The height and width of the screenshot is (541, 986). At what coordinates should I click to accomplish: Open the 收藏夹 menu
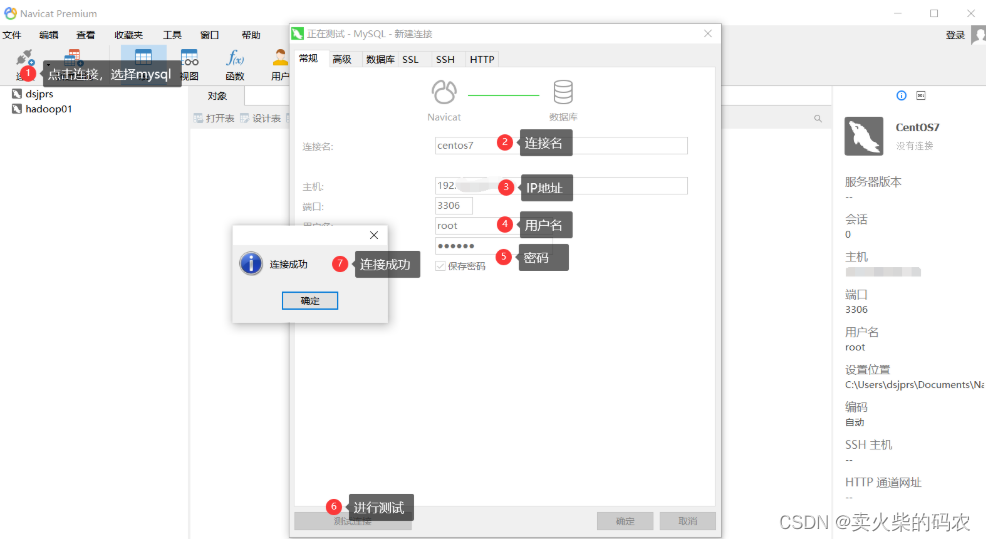(x=128, y=35)
